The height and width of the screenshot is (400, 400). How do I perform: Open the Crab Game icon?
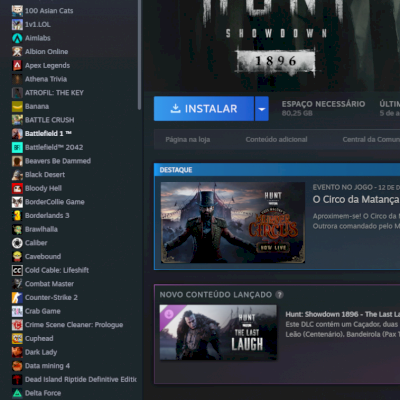(x=17, y=311)
